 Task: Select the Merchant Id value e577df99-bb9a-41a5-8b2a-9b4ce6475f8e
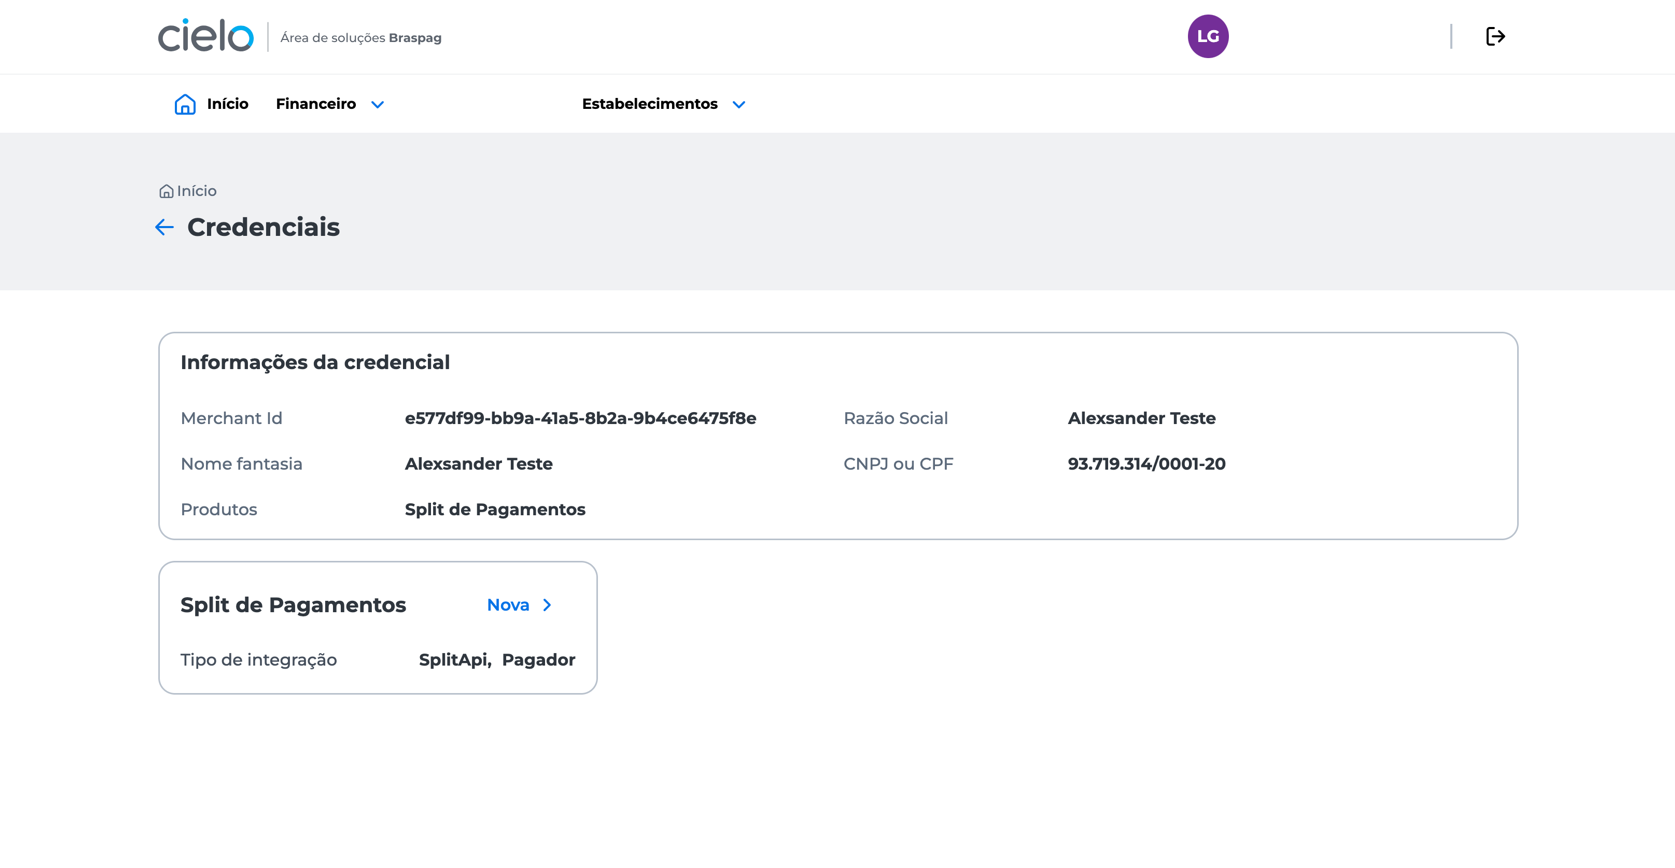(580, 418)
